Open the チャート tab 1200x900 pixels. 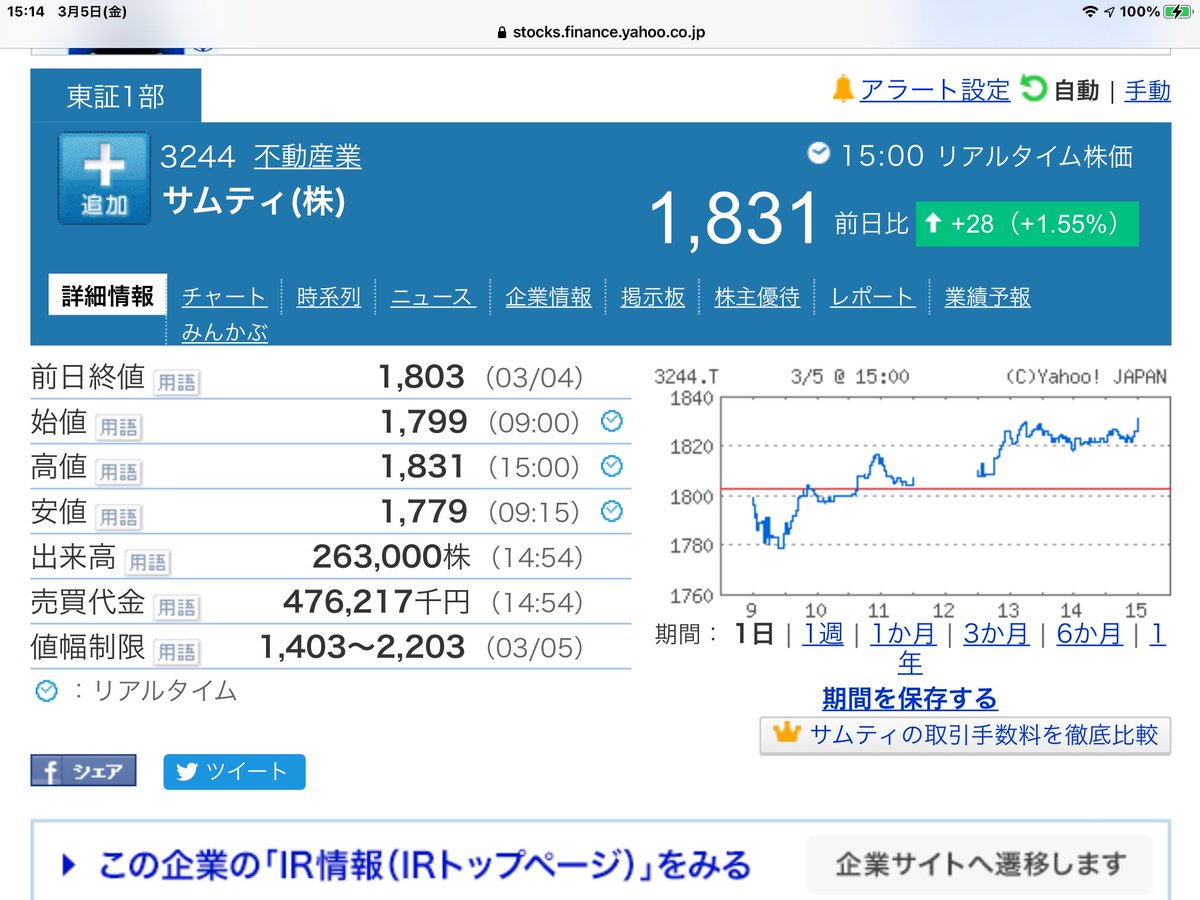tap(224, 297)
